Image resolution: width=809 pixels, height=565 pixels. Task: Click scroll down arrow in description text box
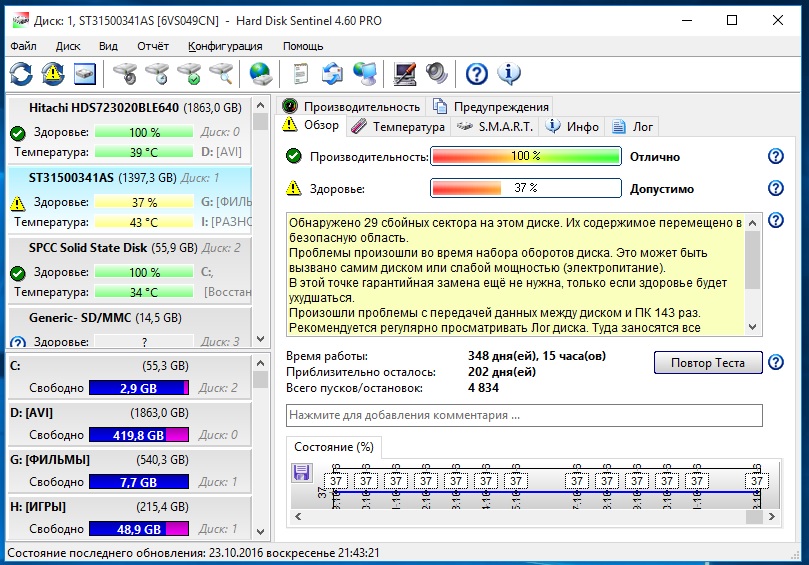(x=753, y=327)
